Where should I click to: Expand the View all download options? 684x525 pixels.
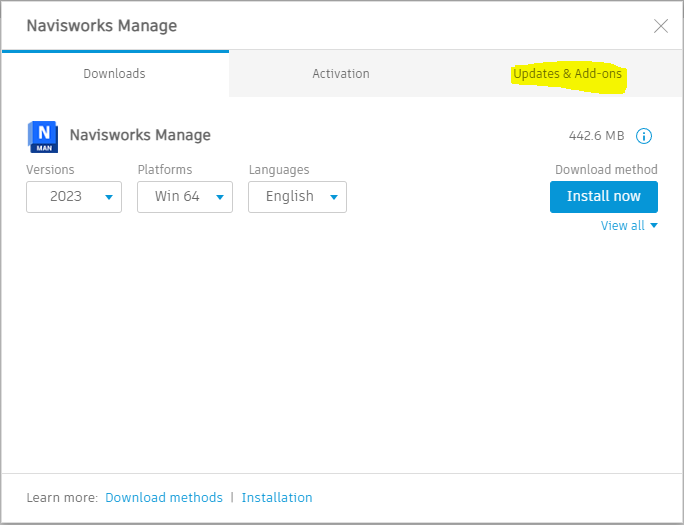[x=629, y=226]
